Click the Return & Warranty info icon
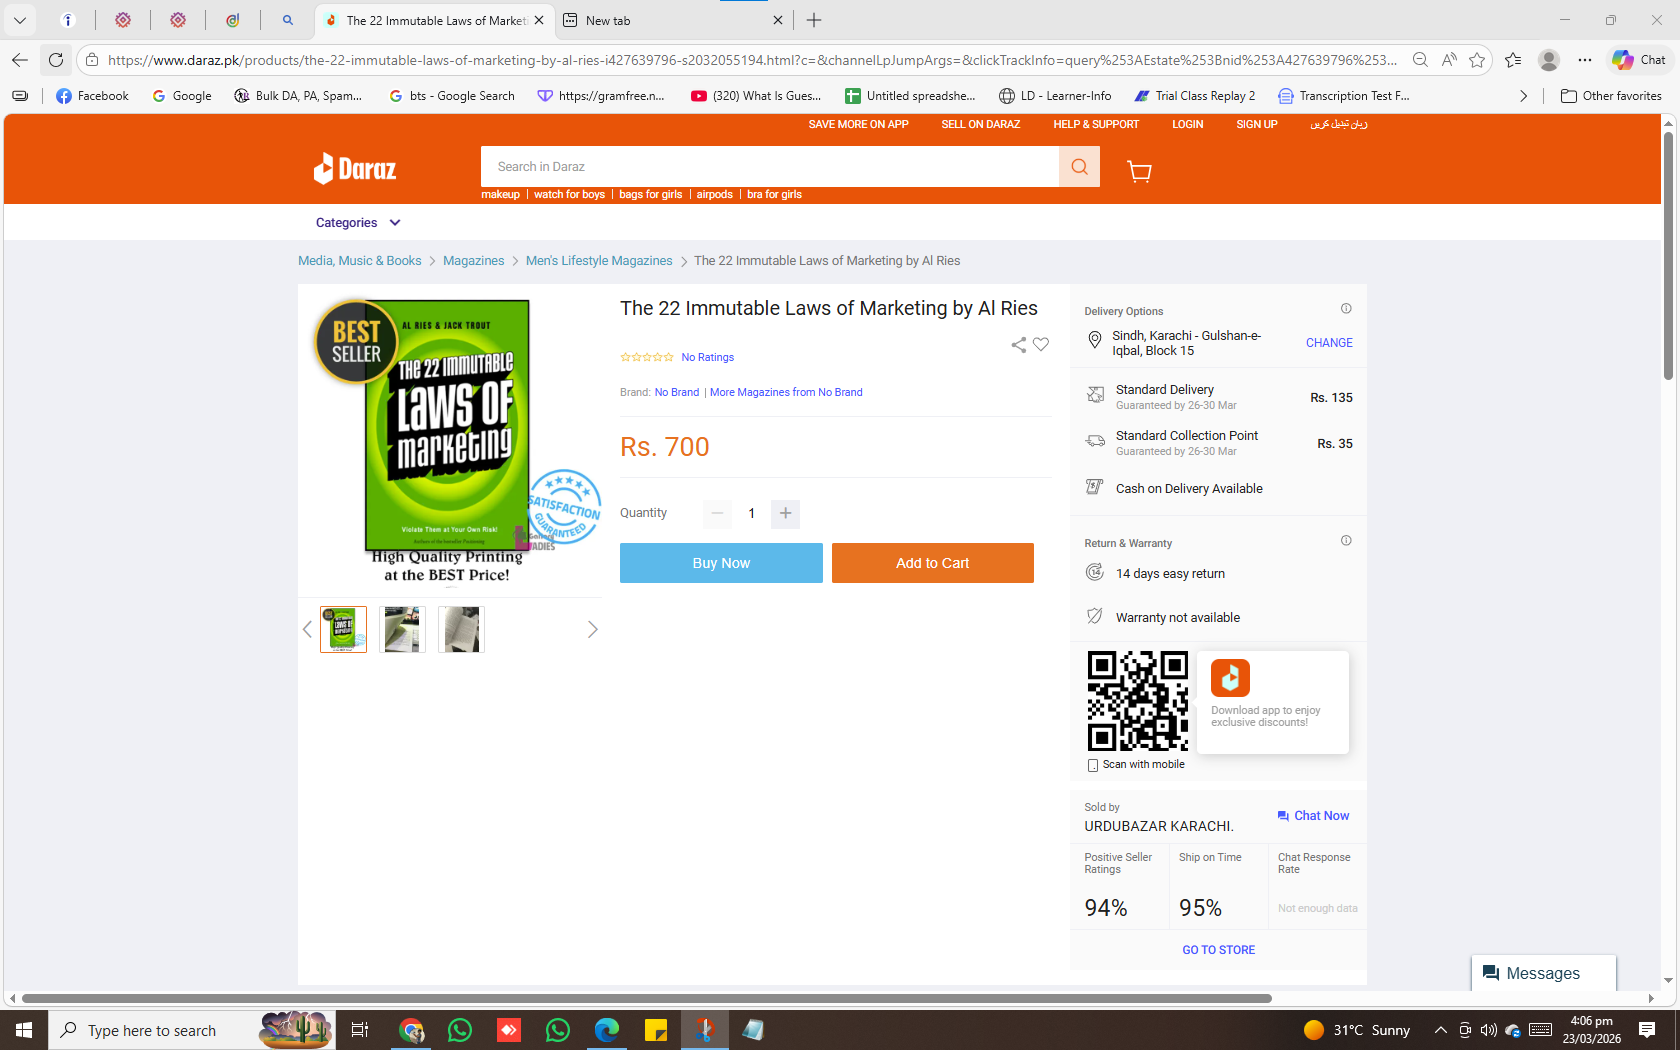This screenshot has width=1680, height=1050. pyautogui.click(x=1346, y=541)
